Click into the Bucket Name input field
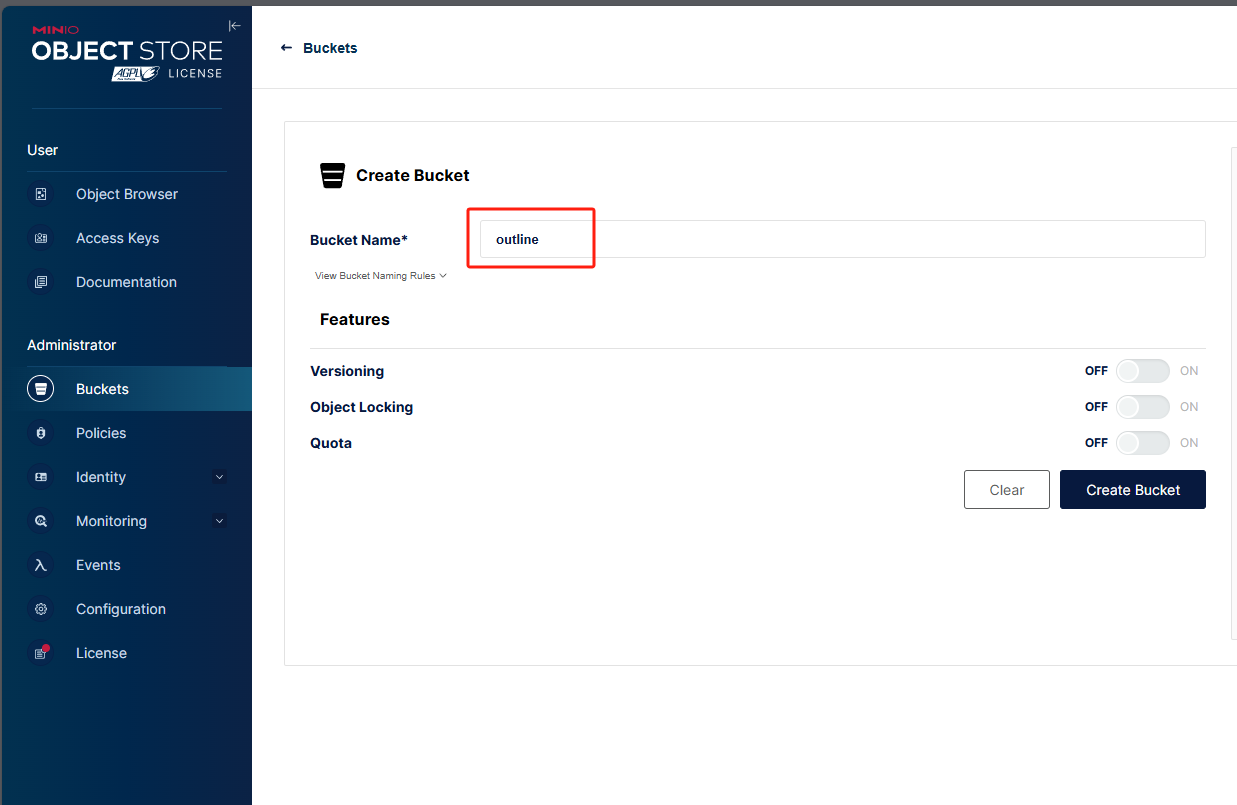Viewport: 1237px width, 805px height. [x=842, y=239]
